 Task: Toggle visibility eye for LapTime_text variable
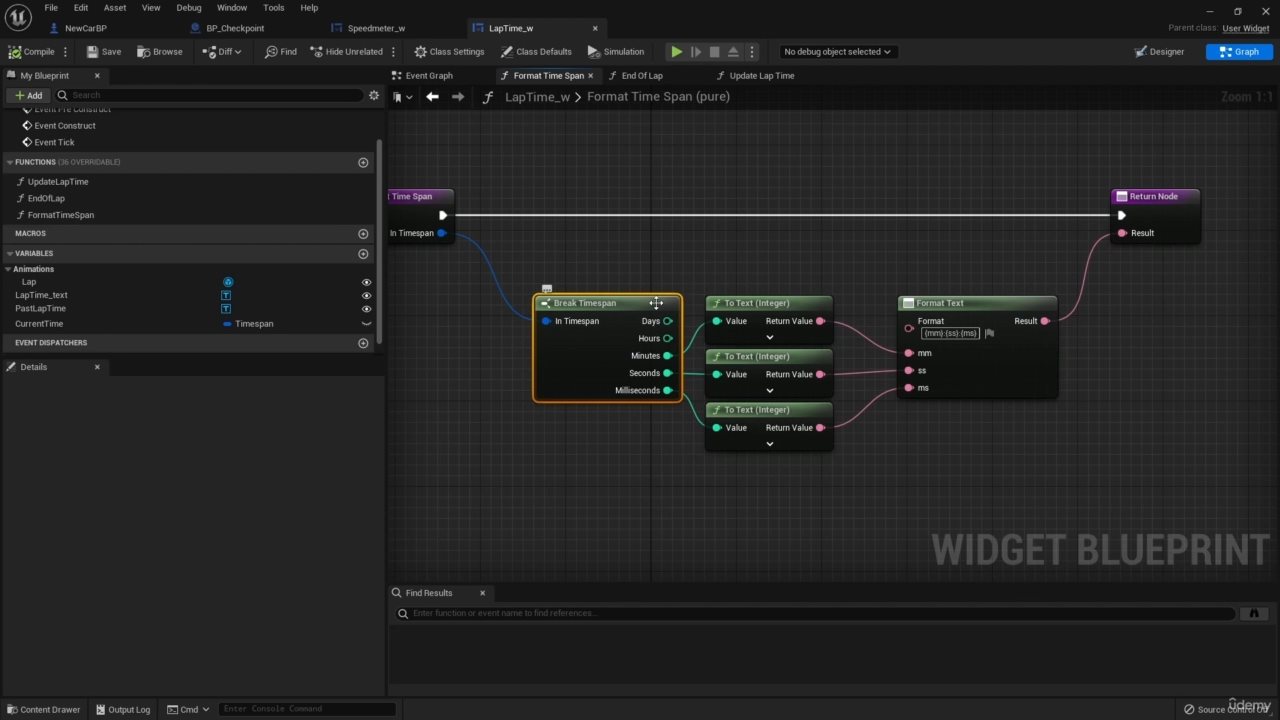tap(366, 296)
